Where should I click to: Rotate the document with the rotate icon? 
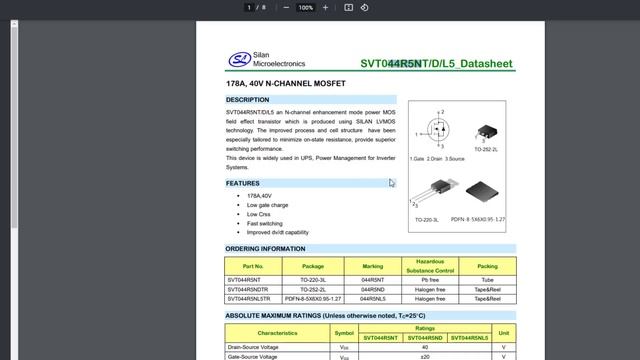tap(364, 7)
